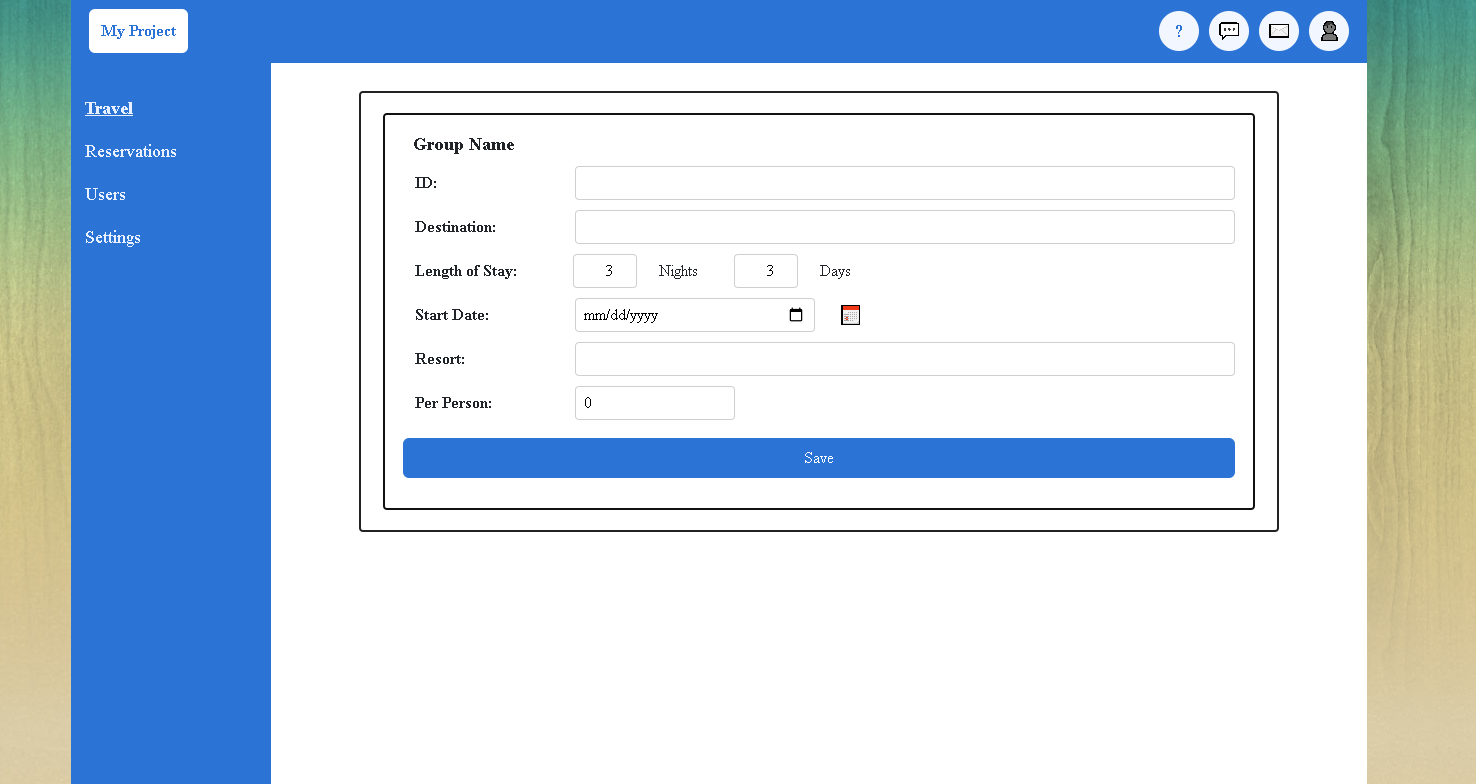Click the Group Name heading

click(464, 144)
